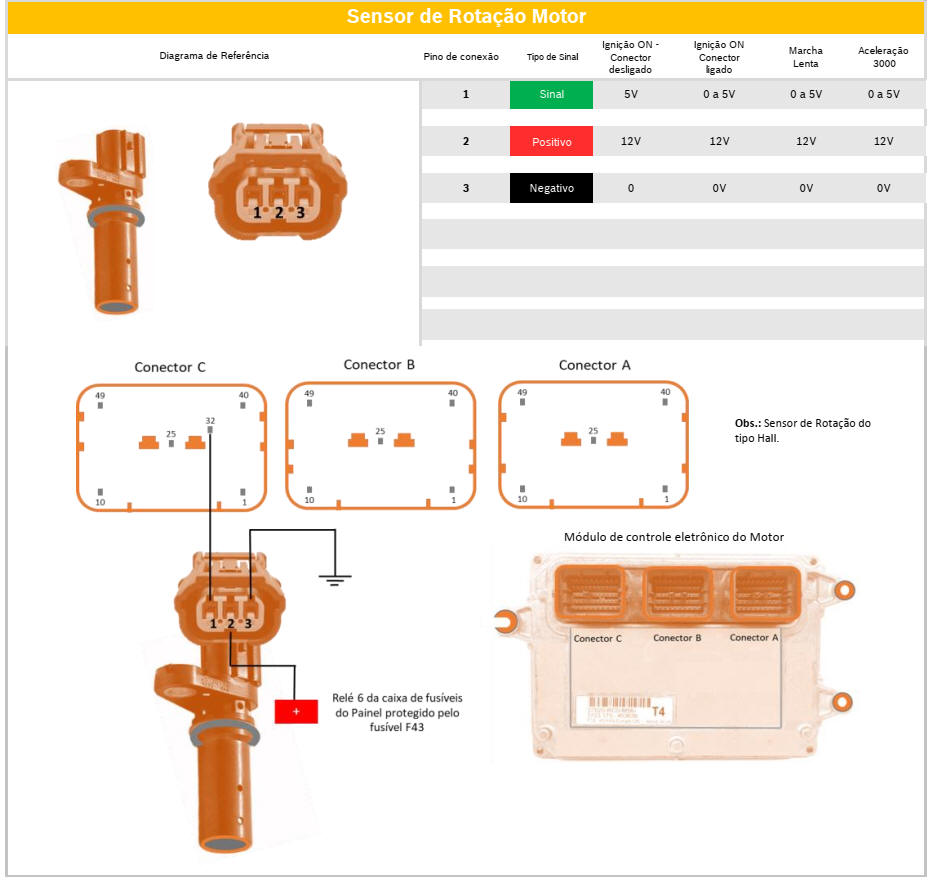The width and height of the screenshot is (937, 883).
Task: Click pin 25 on Conector B outline
Action: (380, 439)
